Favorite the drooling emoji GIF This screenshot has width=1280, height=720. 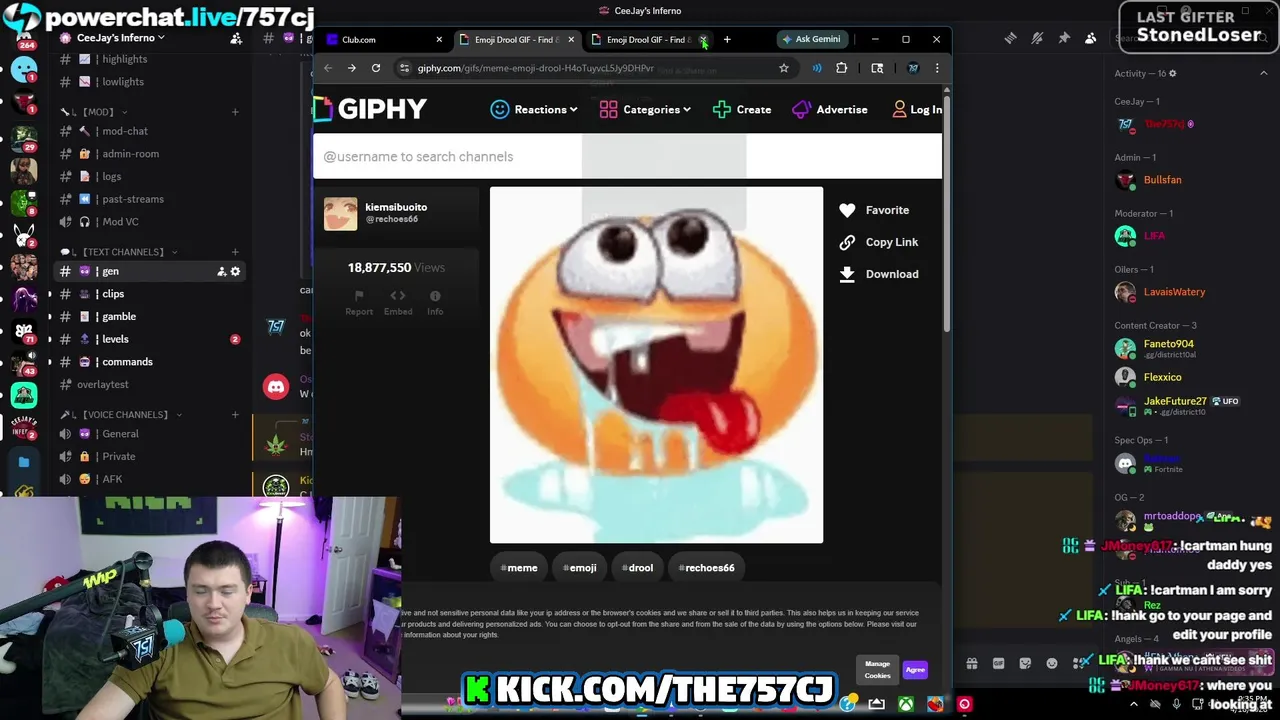point(874,210)
